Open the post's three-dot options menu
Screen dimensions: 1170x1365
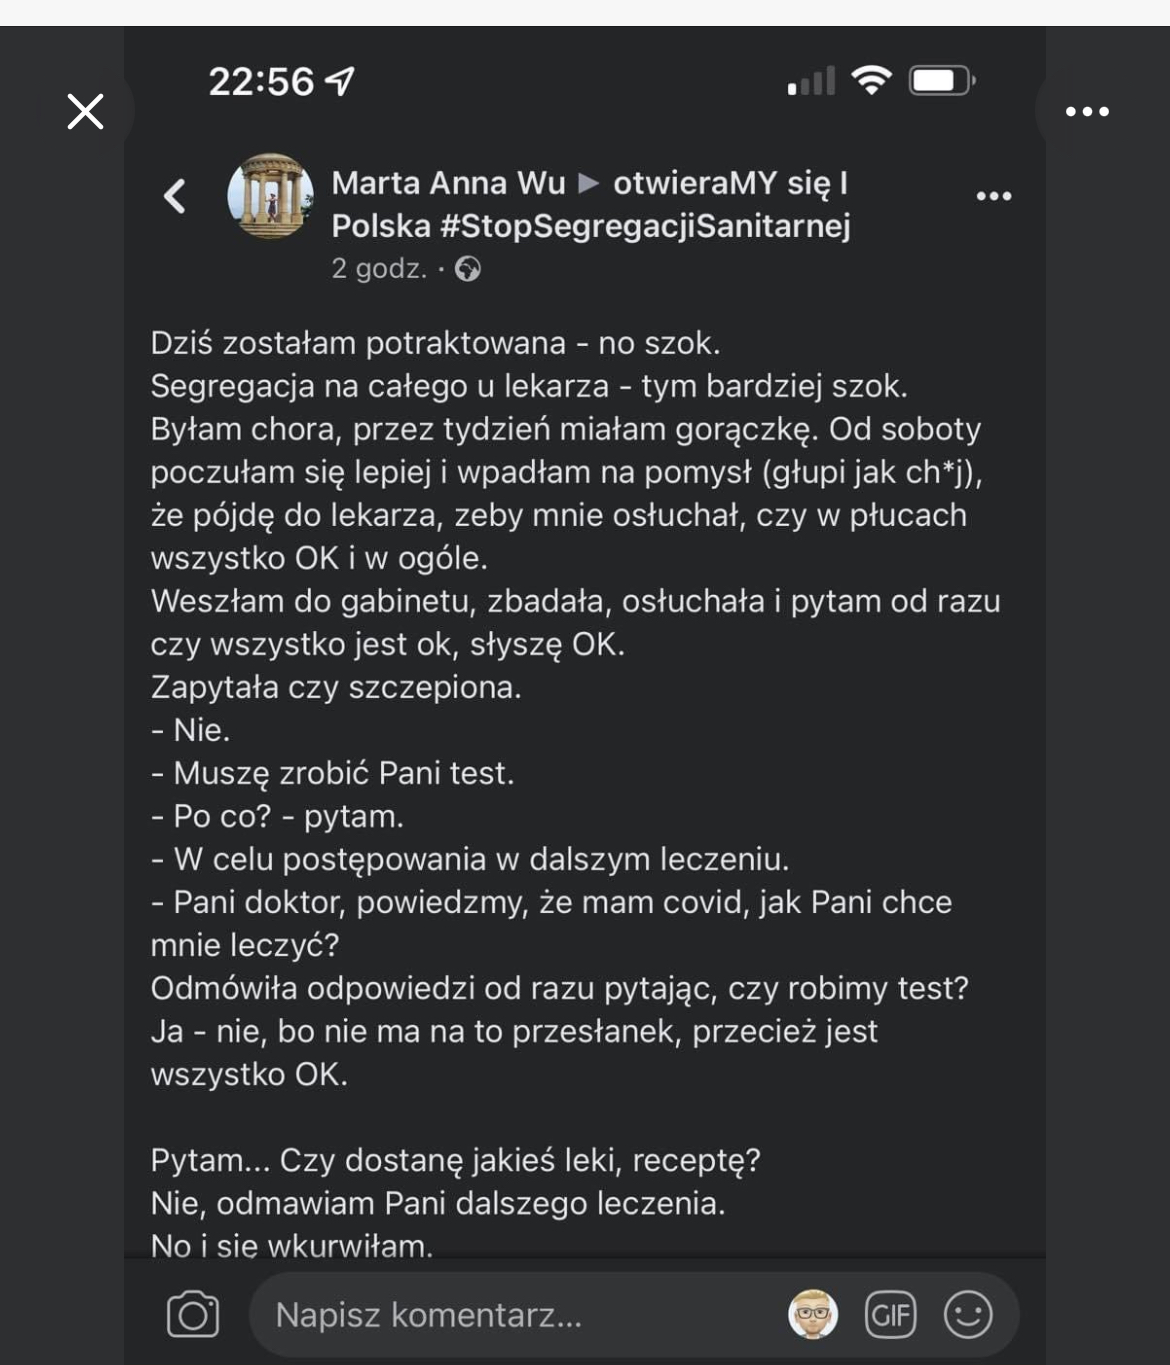993,196
